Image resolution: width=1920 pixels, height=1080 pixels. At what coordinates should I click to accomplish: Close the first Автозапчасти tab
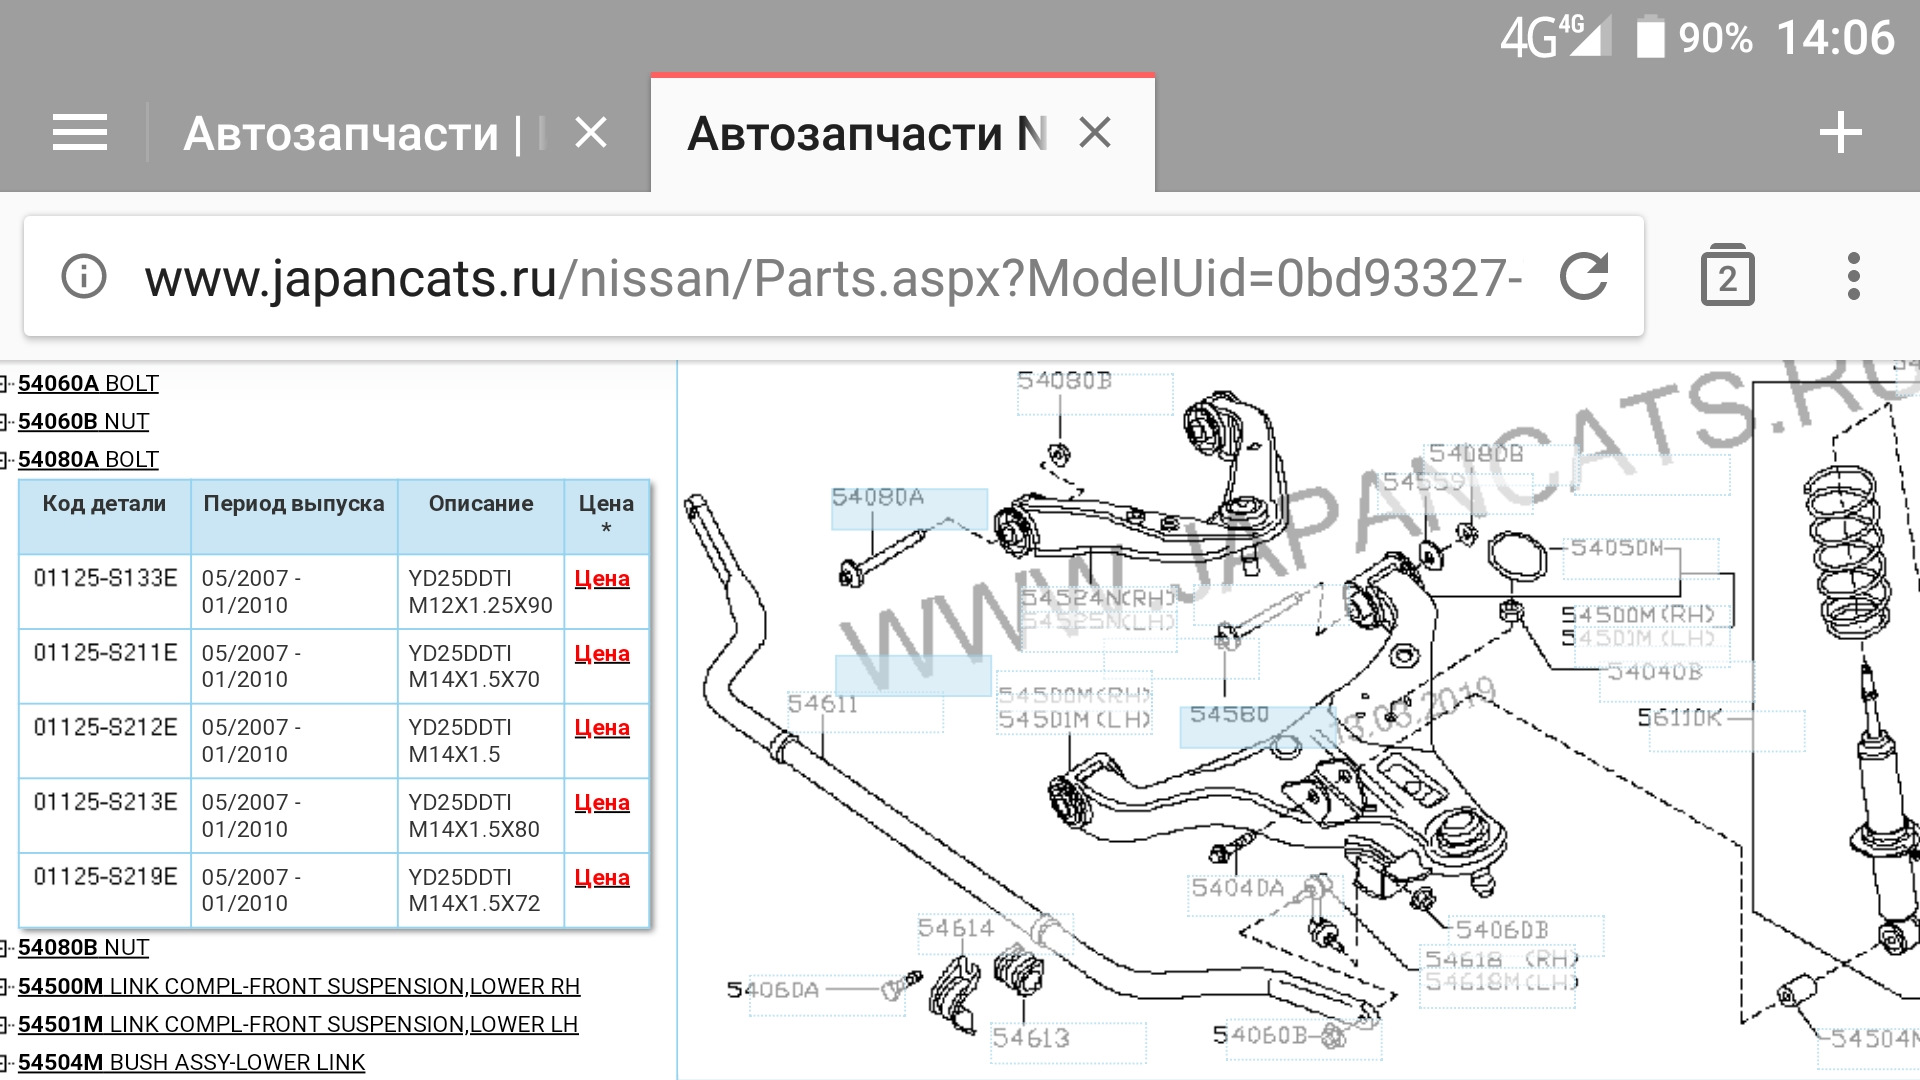click(591, 133)
